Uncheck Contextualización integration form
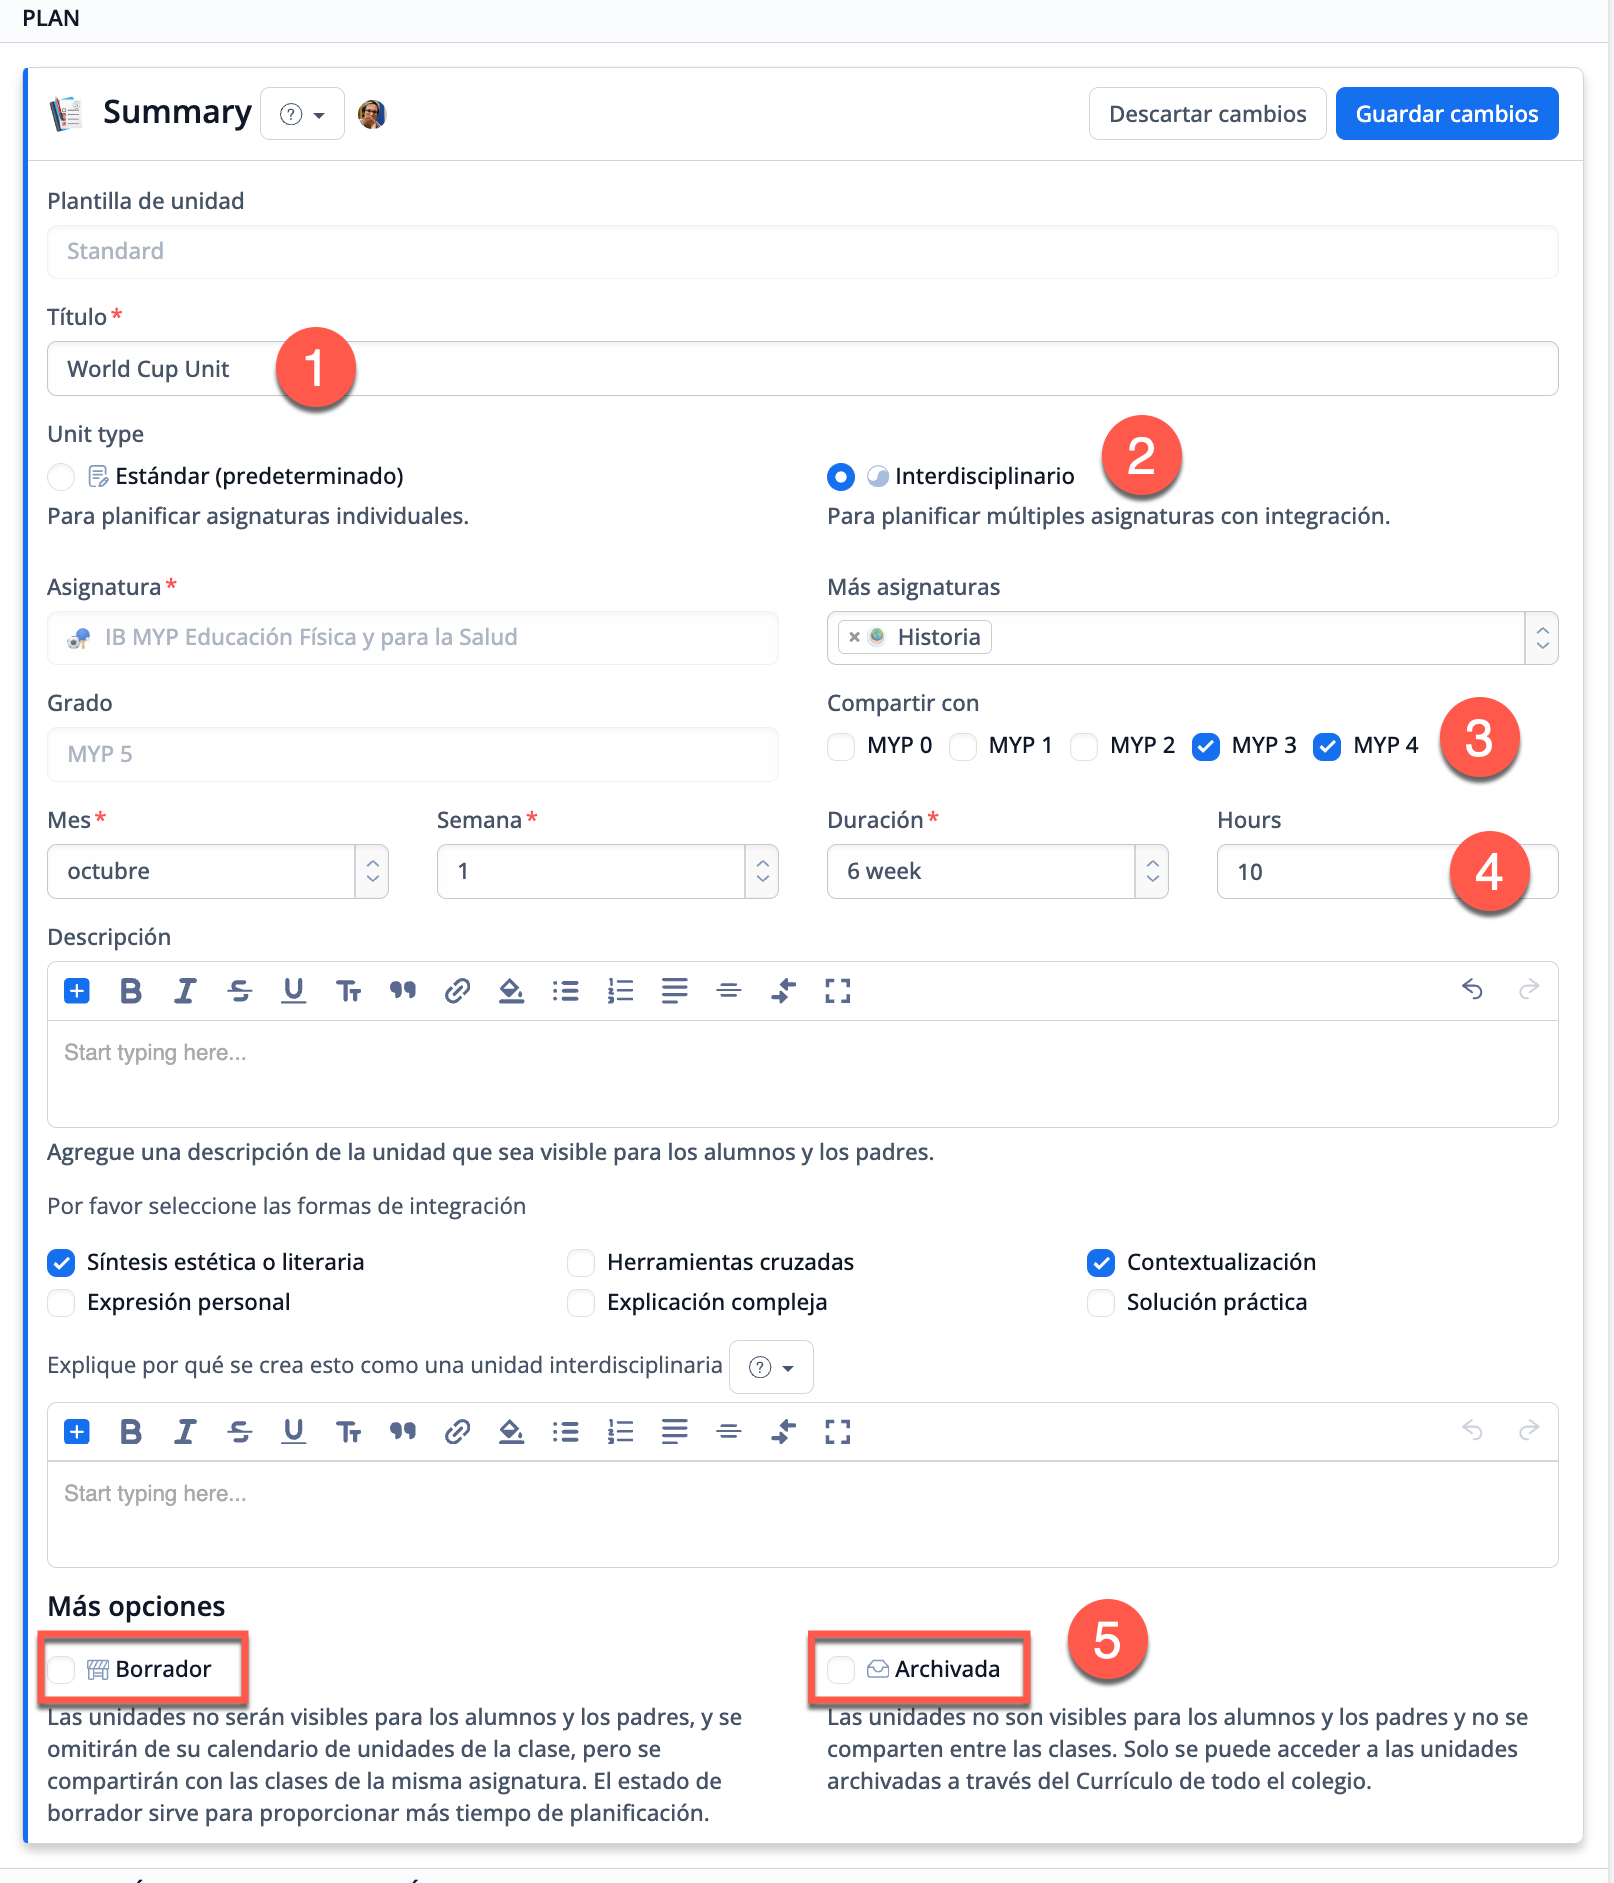Image resolution: width=1614 pixels, height=1883 pixels. (1101, 1263)
